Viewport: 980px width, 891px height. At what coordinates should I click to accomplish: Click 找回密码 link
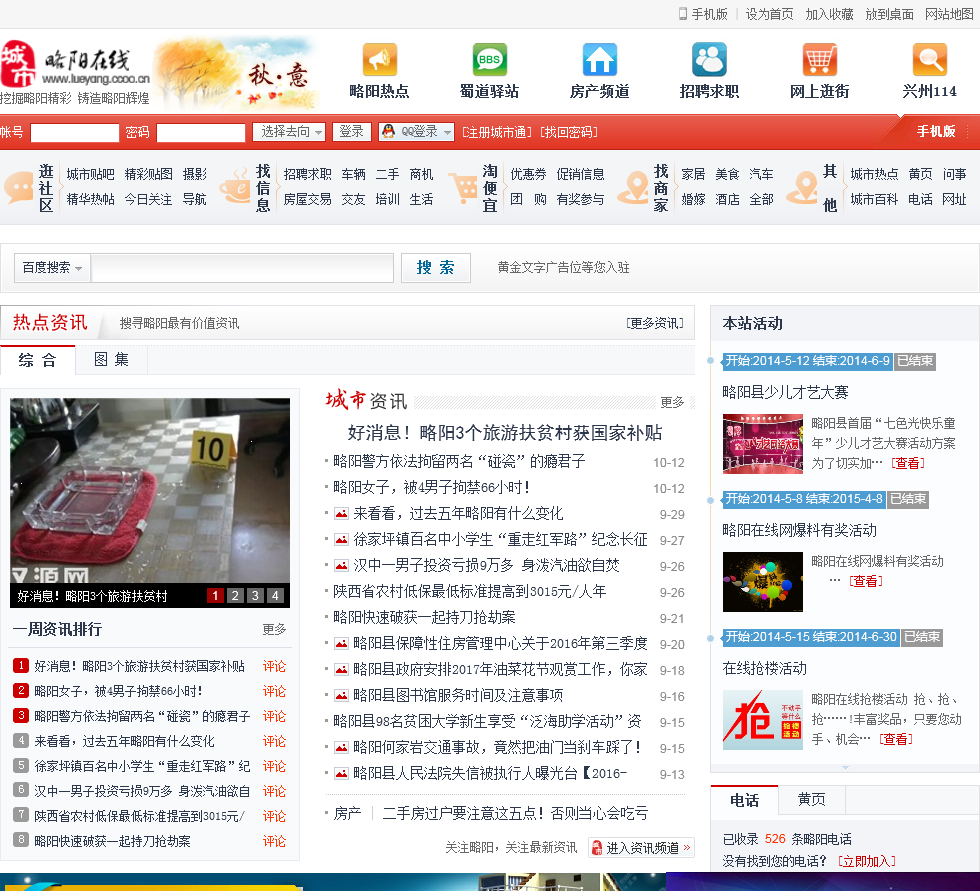pyautogui.click(x=569, y=132)
